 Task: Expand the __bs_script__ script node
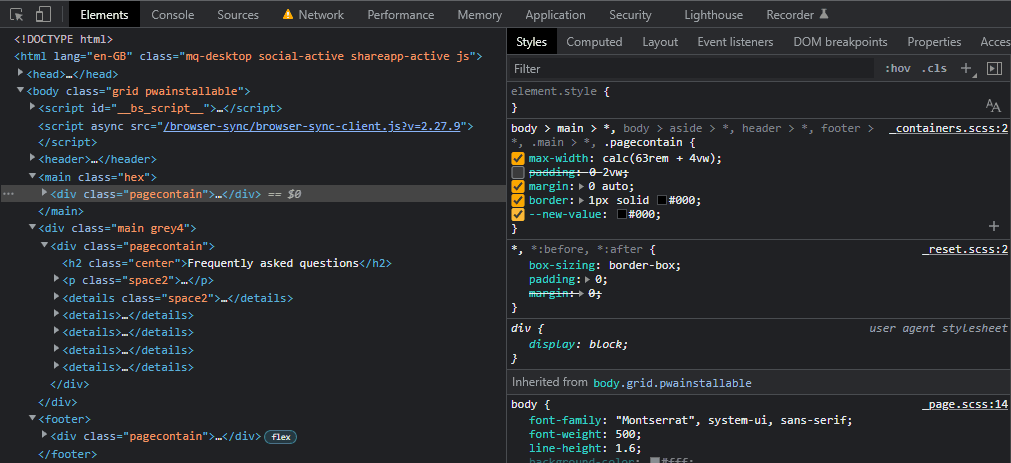(x=33, y=108)
